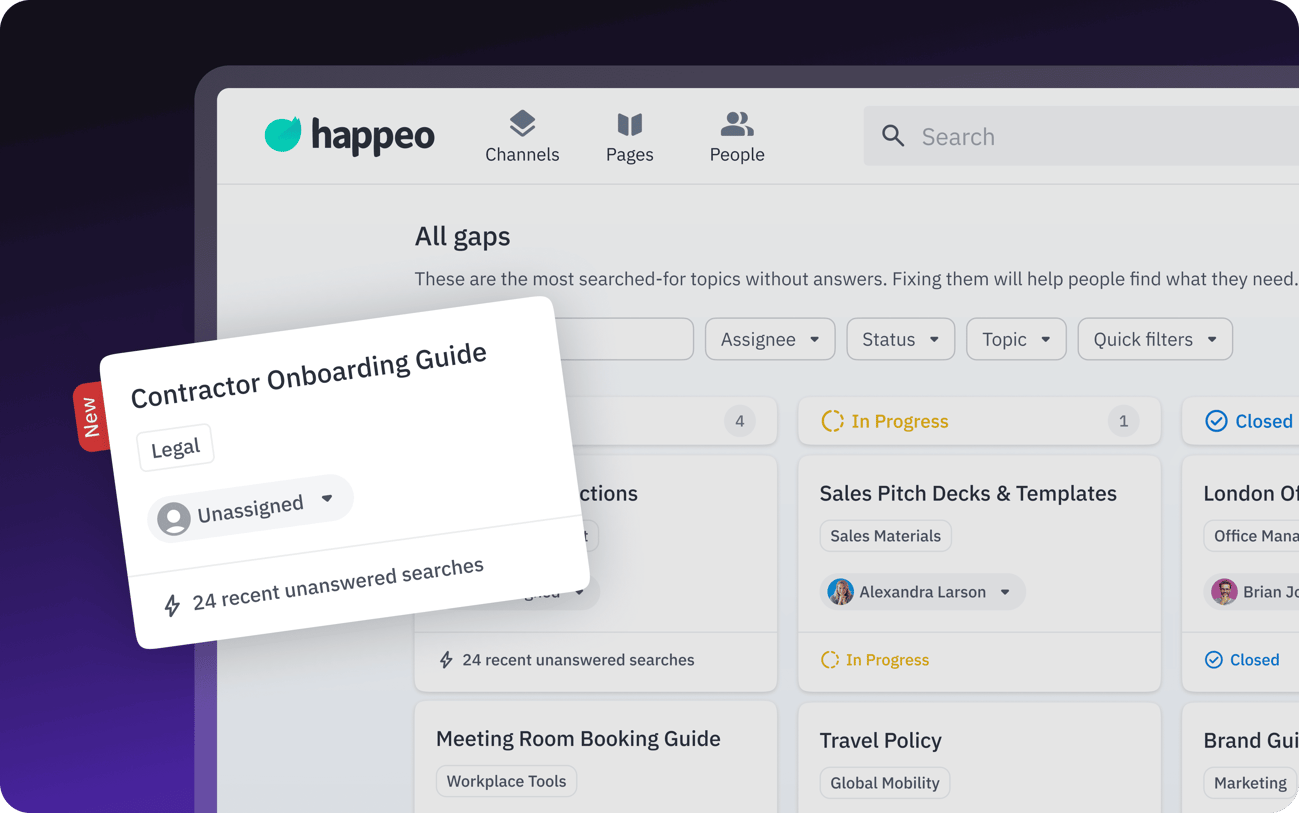Open the Pages section icon
Image resolution: width=1299 pixels, height=813 pixels.
point(629,122)
